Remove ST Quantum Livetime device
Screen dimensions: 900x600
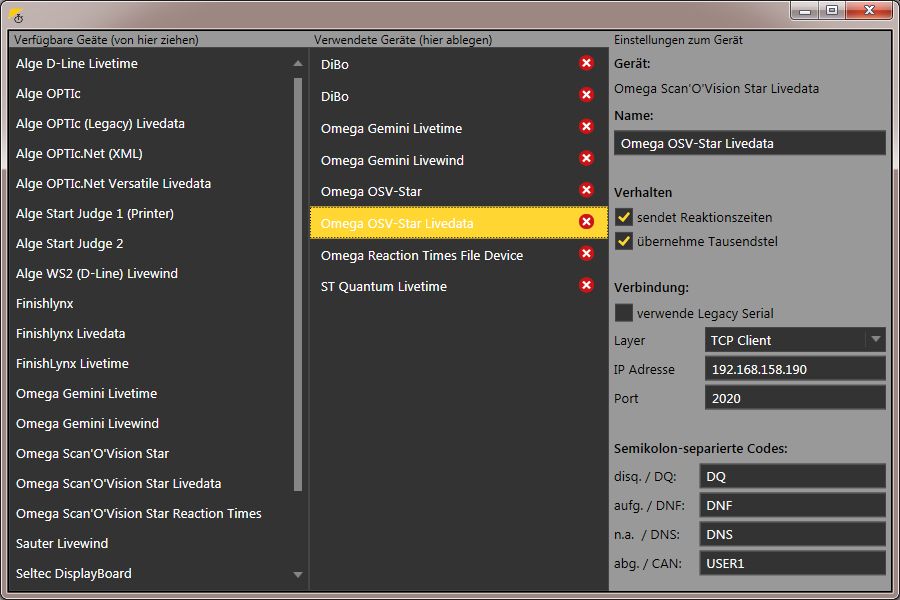[586, 285]
